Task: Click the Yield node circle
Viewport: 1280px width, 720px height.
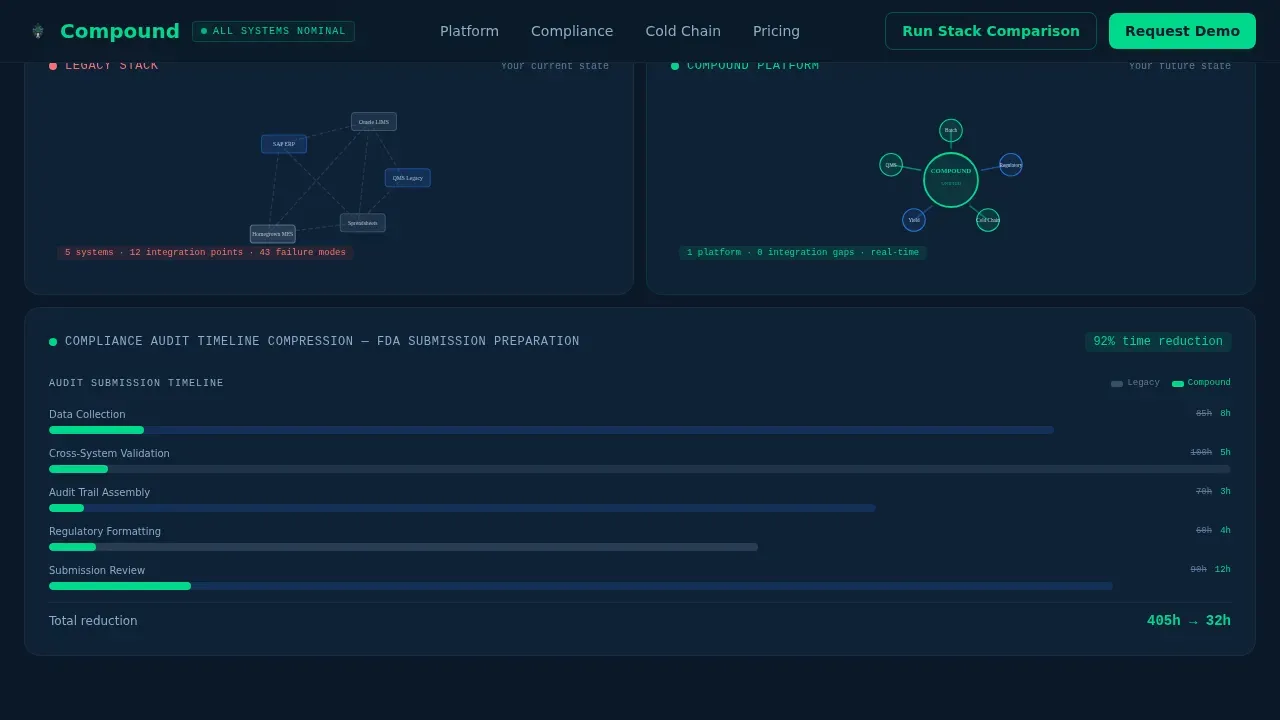Action: [914, 220]
